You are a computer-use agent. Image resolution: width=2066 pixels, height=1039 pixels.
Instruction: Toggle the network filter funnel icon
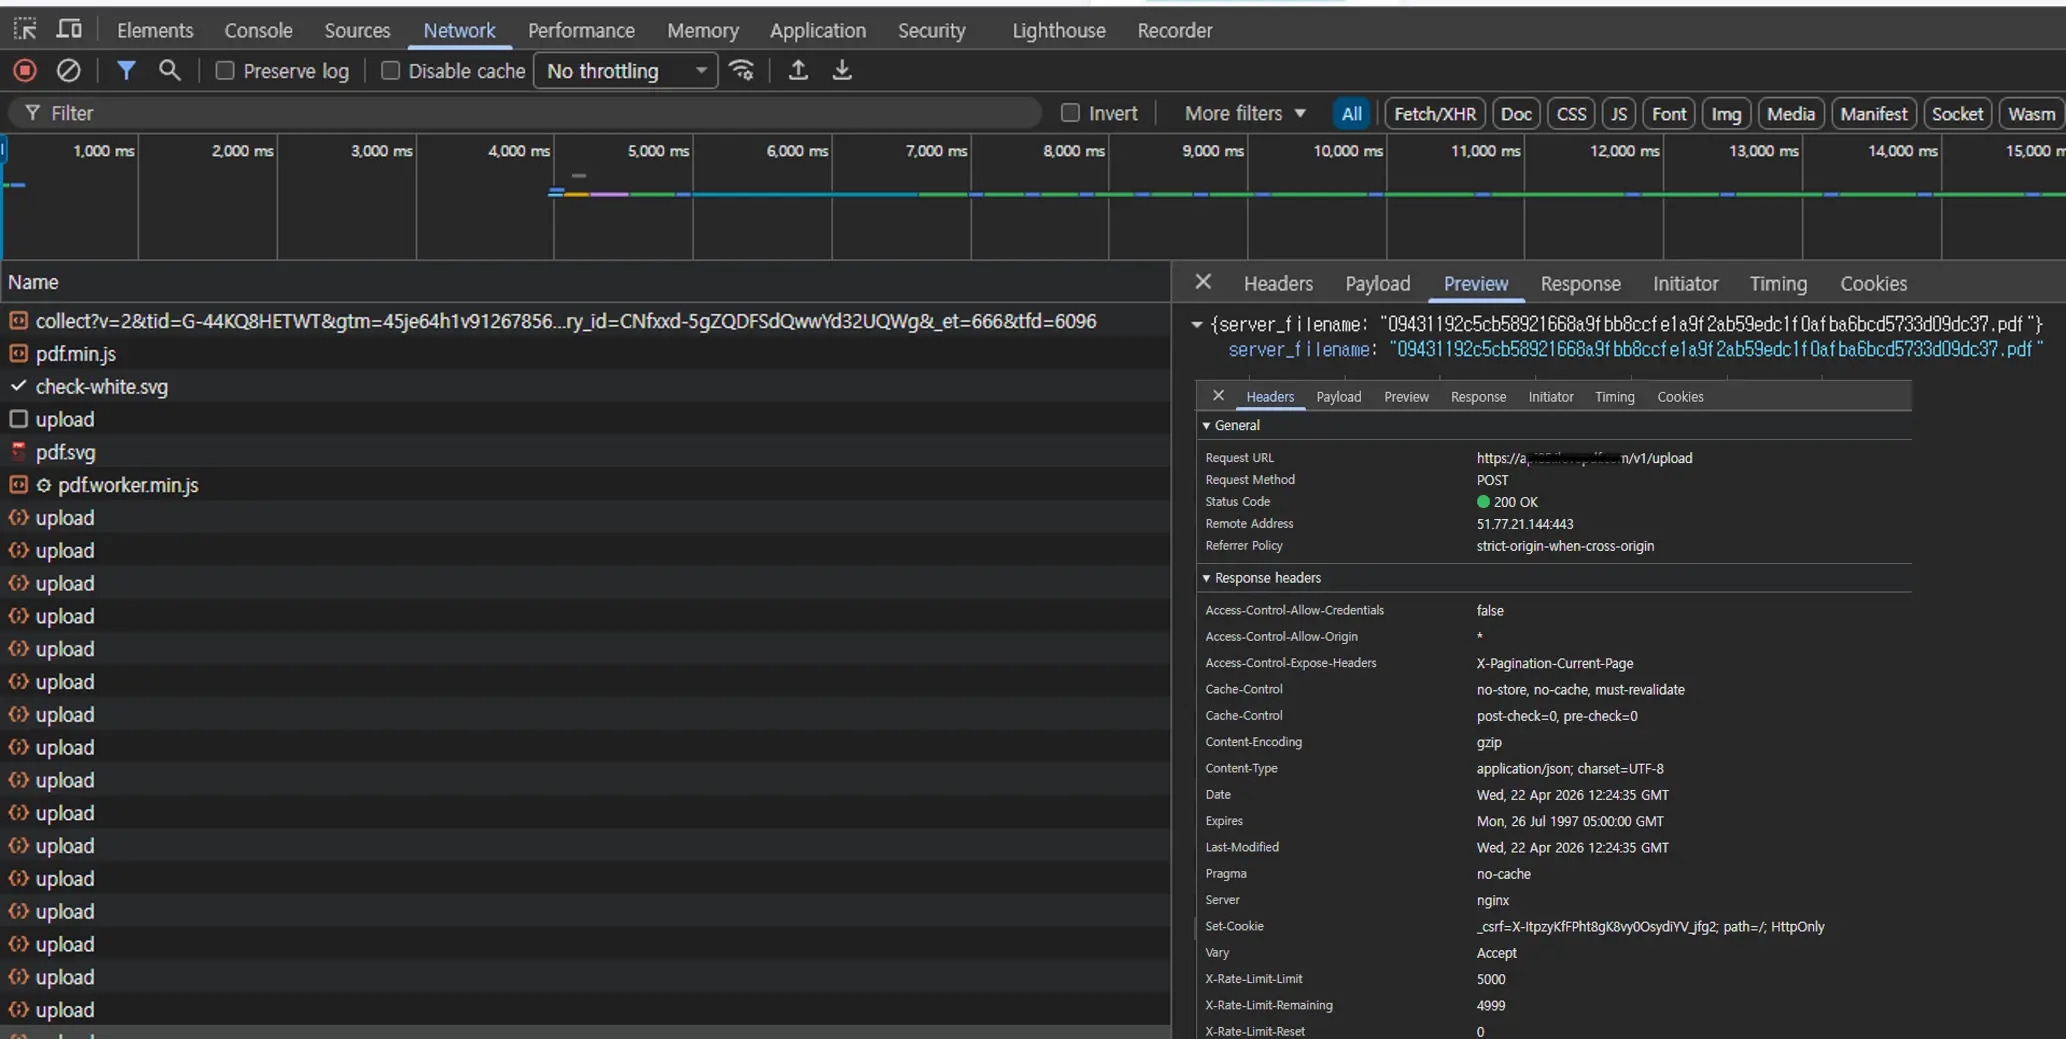tap(126, 71)
